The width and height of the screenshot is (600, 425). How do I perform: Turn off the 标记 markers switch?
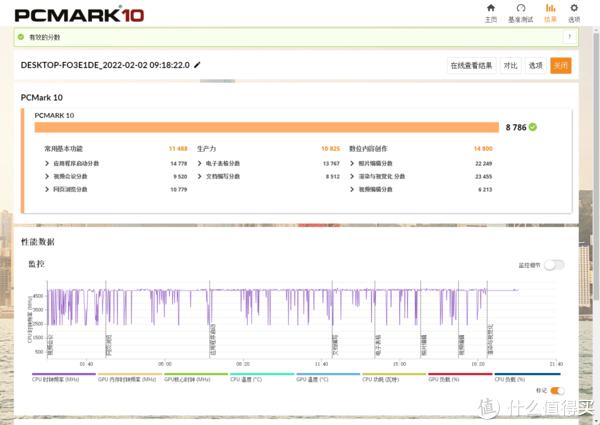pyautogui.click(x=557, y=391)
